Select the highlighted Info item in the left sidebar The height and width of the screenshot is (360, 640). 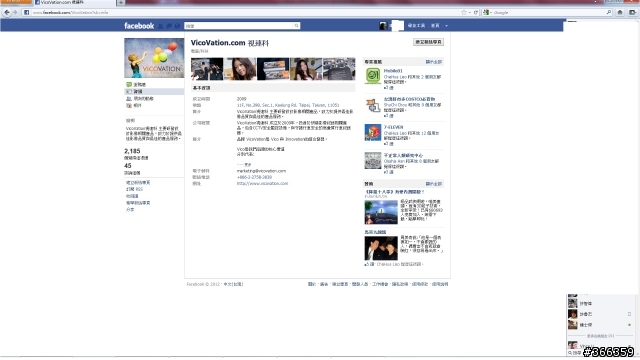[154, 91]
